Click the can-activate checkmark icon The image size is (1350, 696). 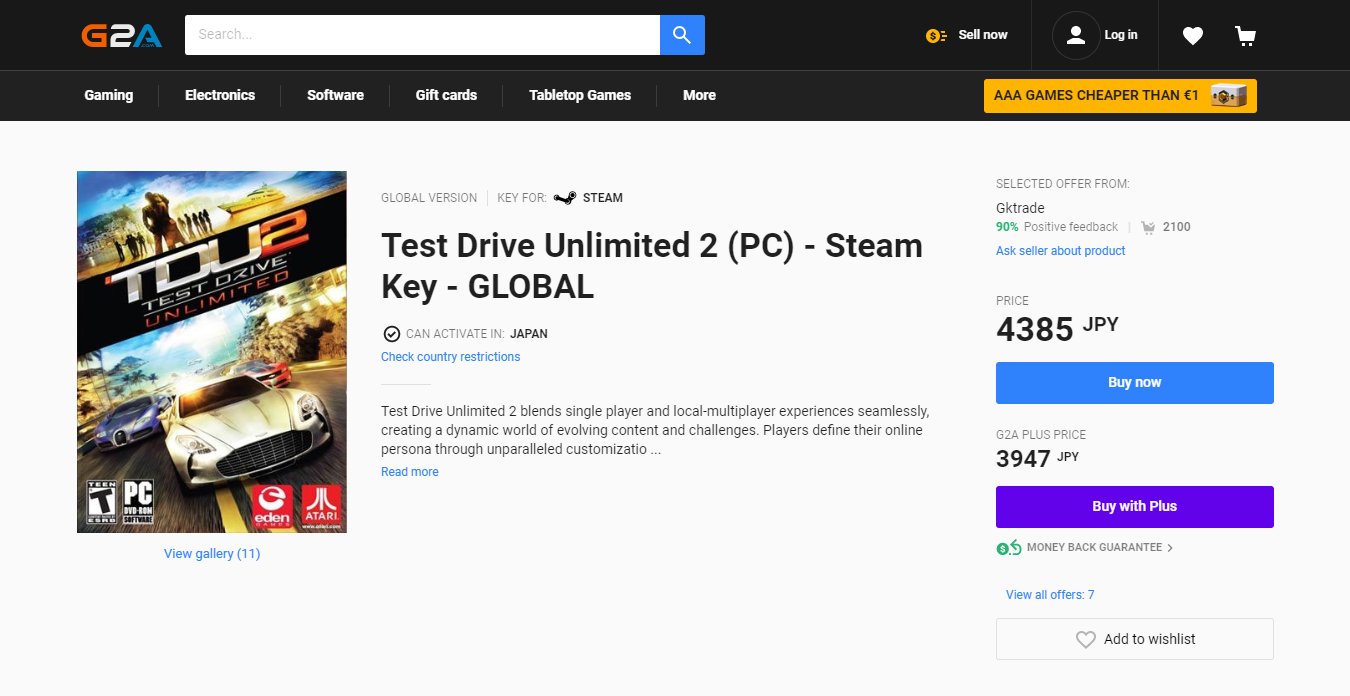[391, 334]
